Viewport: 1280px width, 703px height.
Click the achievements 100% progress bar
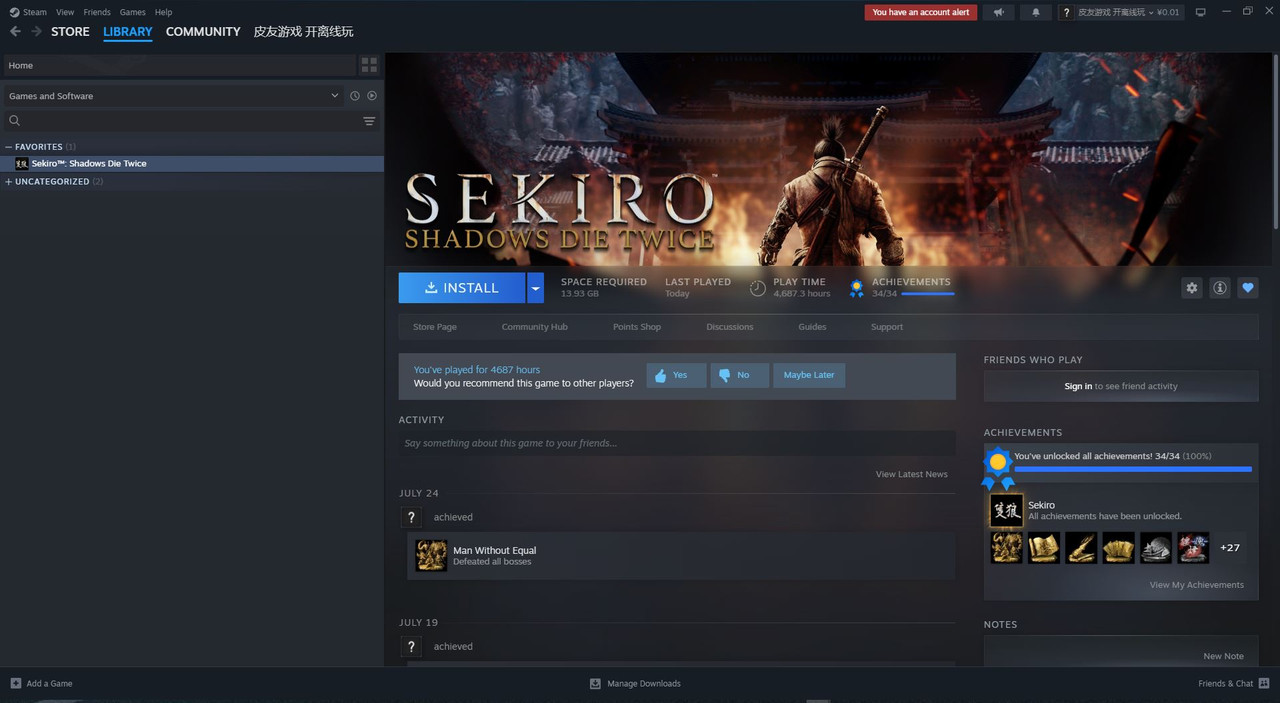tap(1133, 468)
